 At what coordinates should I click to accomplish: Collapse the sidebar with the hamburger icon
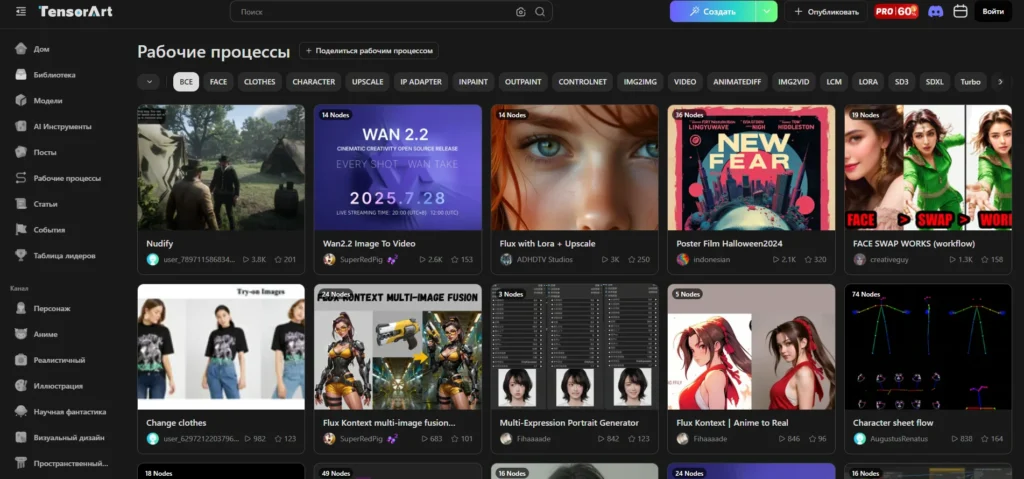[x=21, y=11]
